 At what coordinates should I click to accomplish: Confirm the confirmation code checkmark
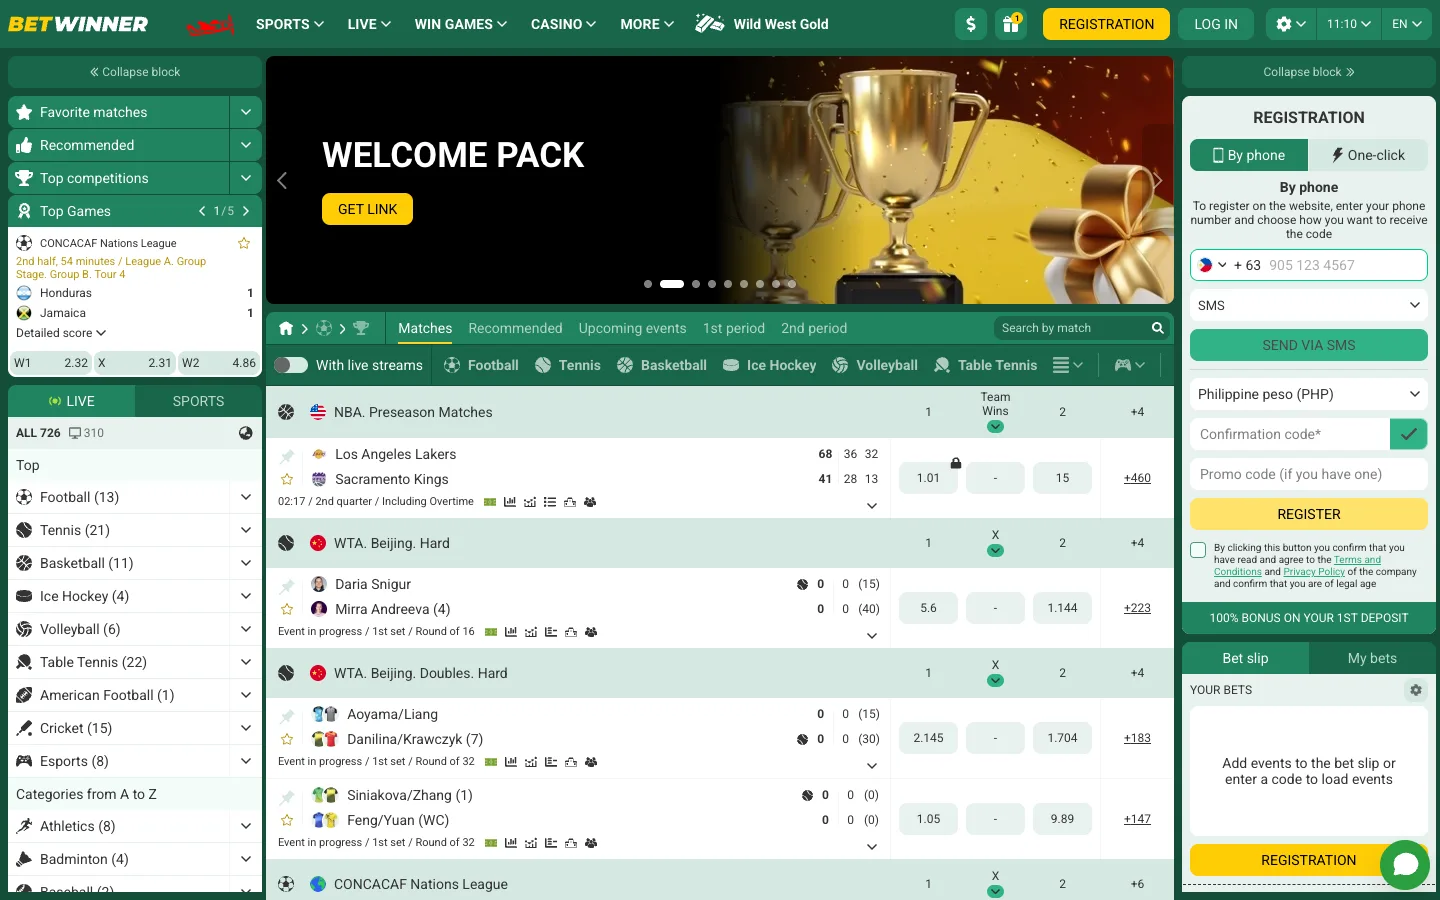1408,434
